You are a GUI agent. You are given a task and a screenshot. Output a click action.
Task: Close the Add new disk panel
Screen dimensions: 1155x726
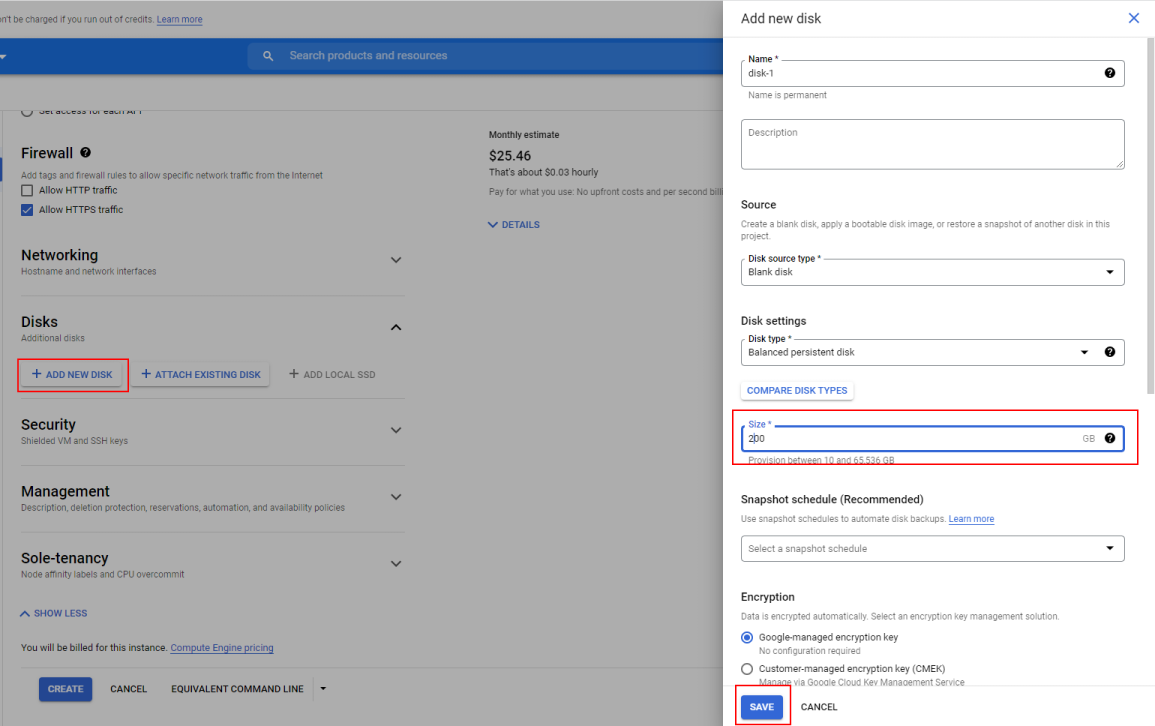(x=1133, y=18)
